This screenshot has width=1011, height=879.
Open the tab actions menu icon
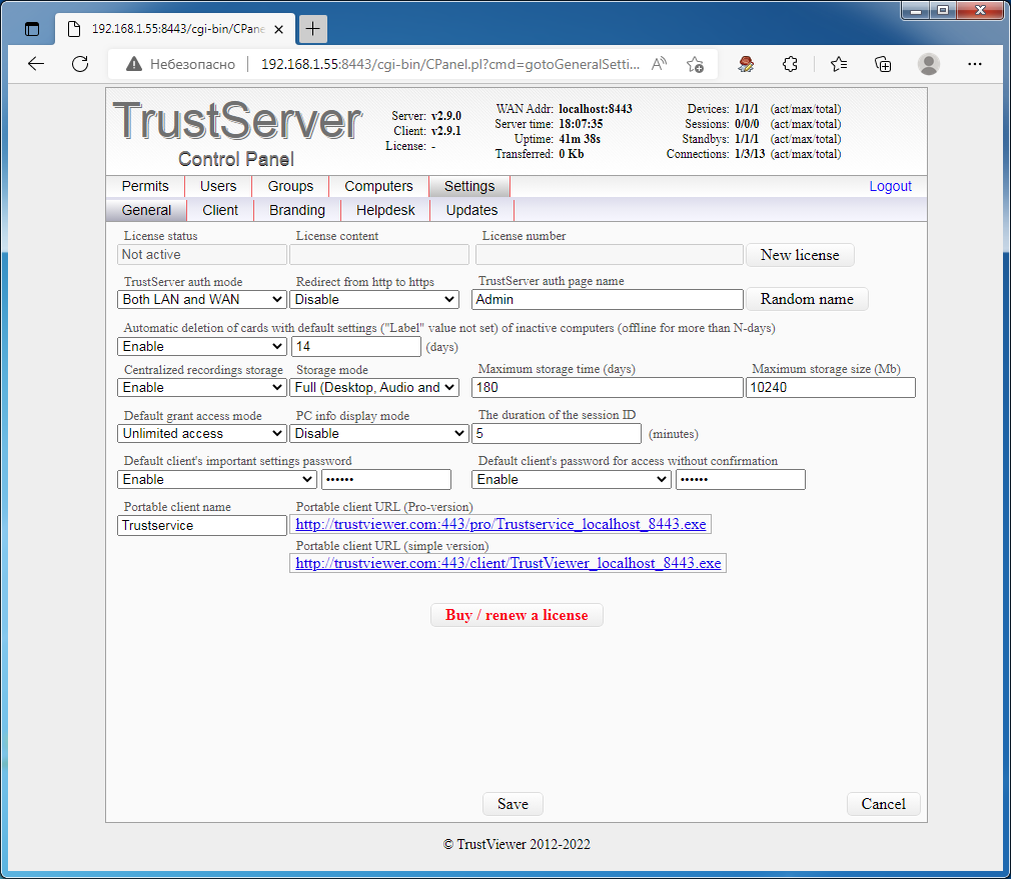click(x=32, y=29)
